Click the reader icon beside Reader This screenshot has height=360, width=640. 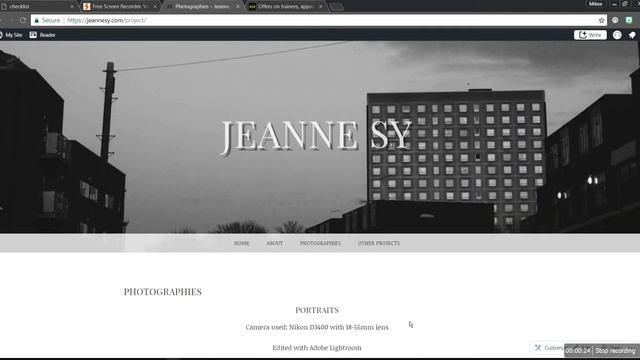[x=33, y=35]
